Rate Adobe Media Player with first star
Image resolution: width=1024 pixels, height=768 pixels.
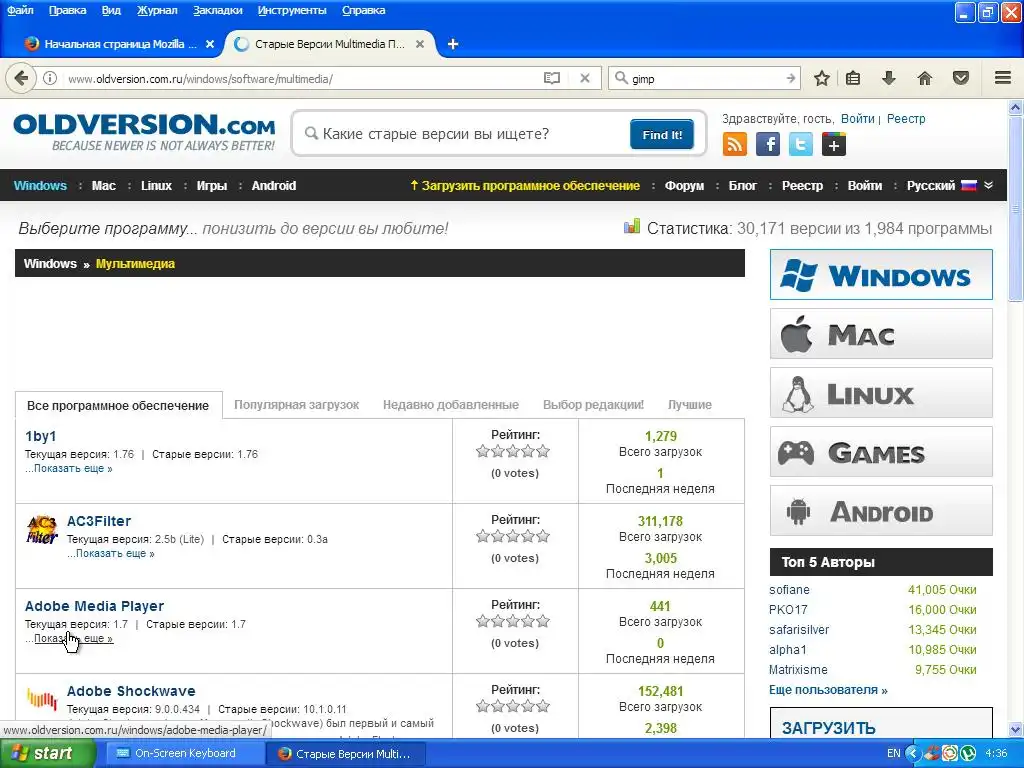(x=483, y=621)
